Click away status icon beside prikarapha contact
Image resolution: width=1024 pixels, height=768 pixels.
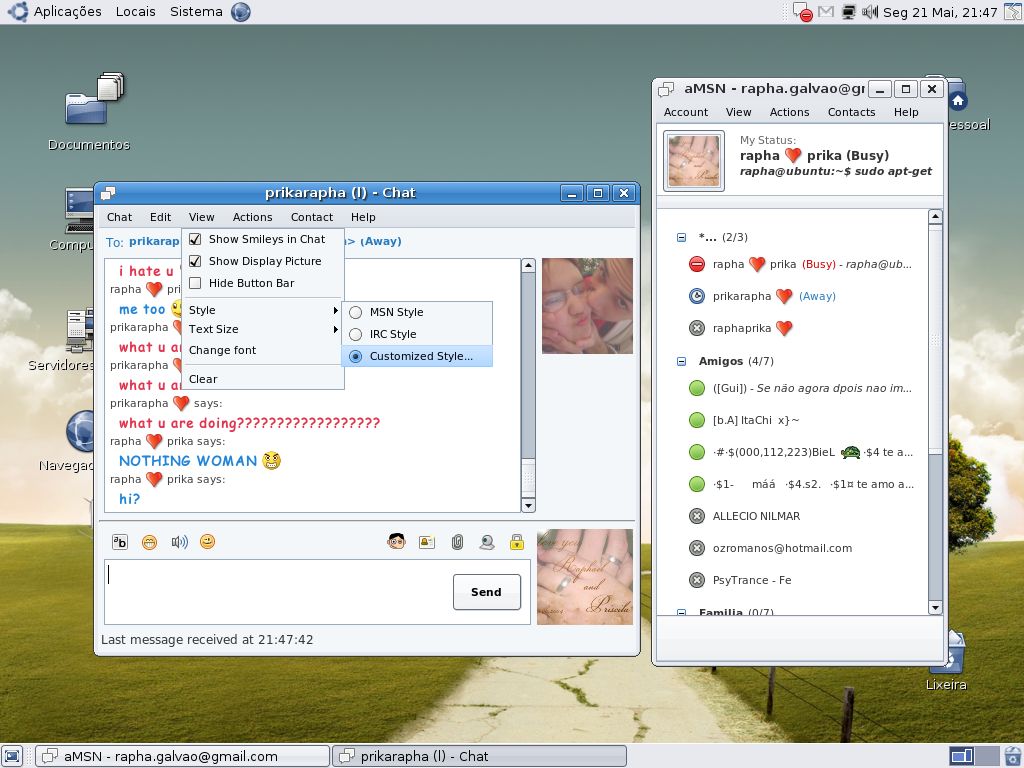(697, 296)
